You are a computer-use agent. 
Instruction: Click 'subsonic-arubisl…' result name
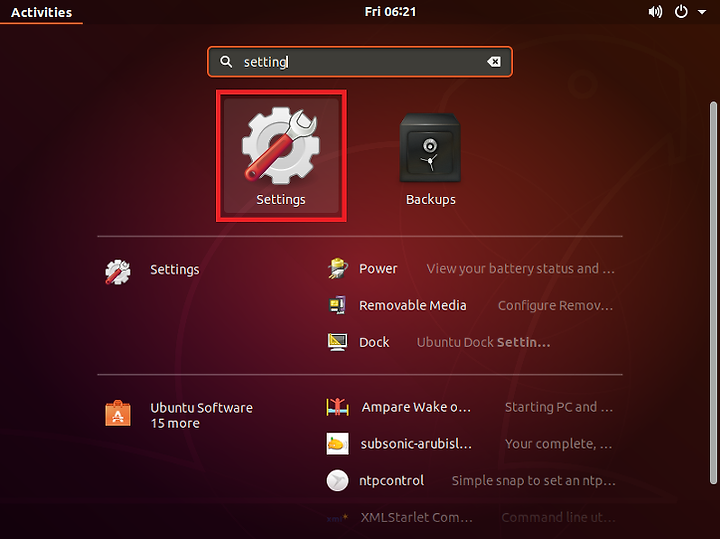[416, 444]
